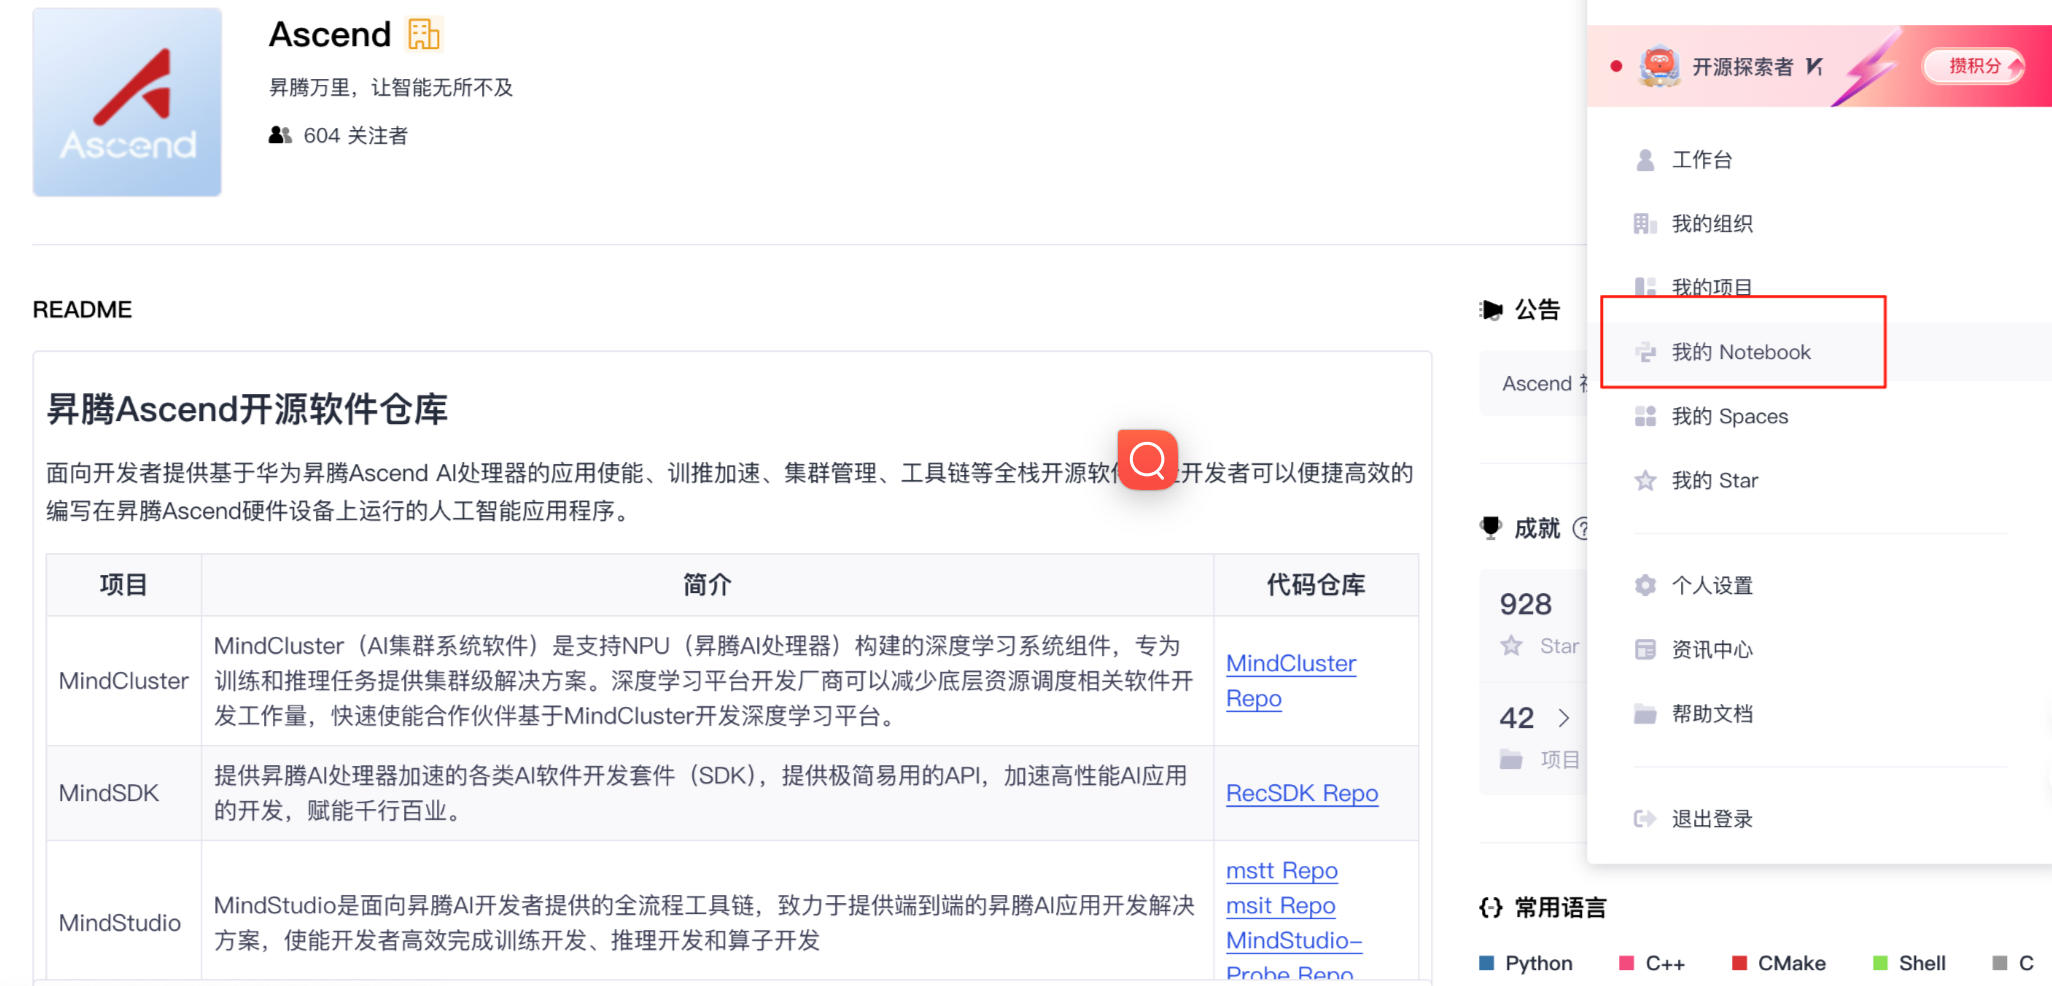The image size is (2052, 986).
Task: Click the MindSDK project name cell
Action: 124,793
